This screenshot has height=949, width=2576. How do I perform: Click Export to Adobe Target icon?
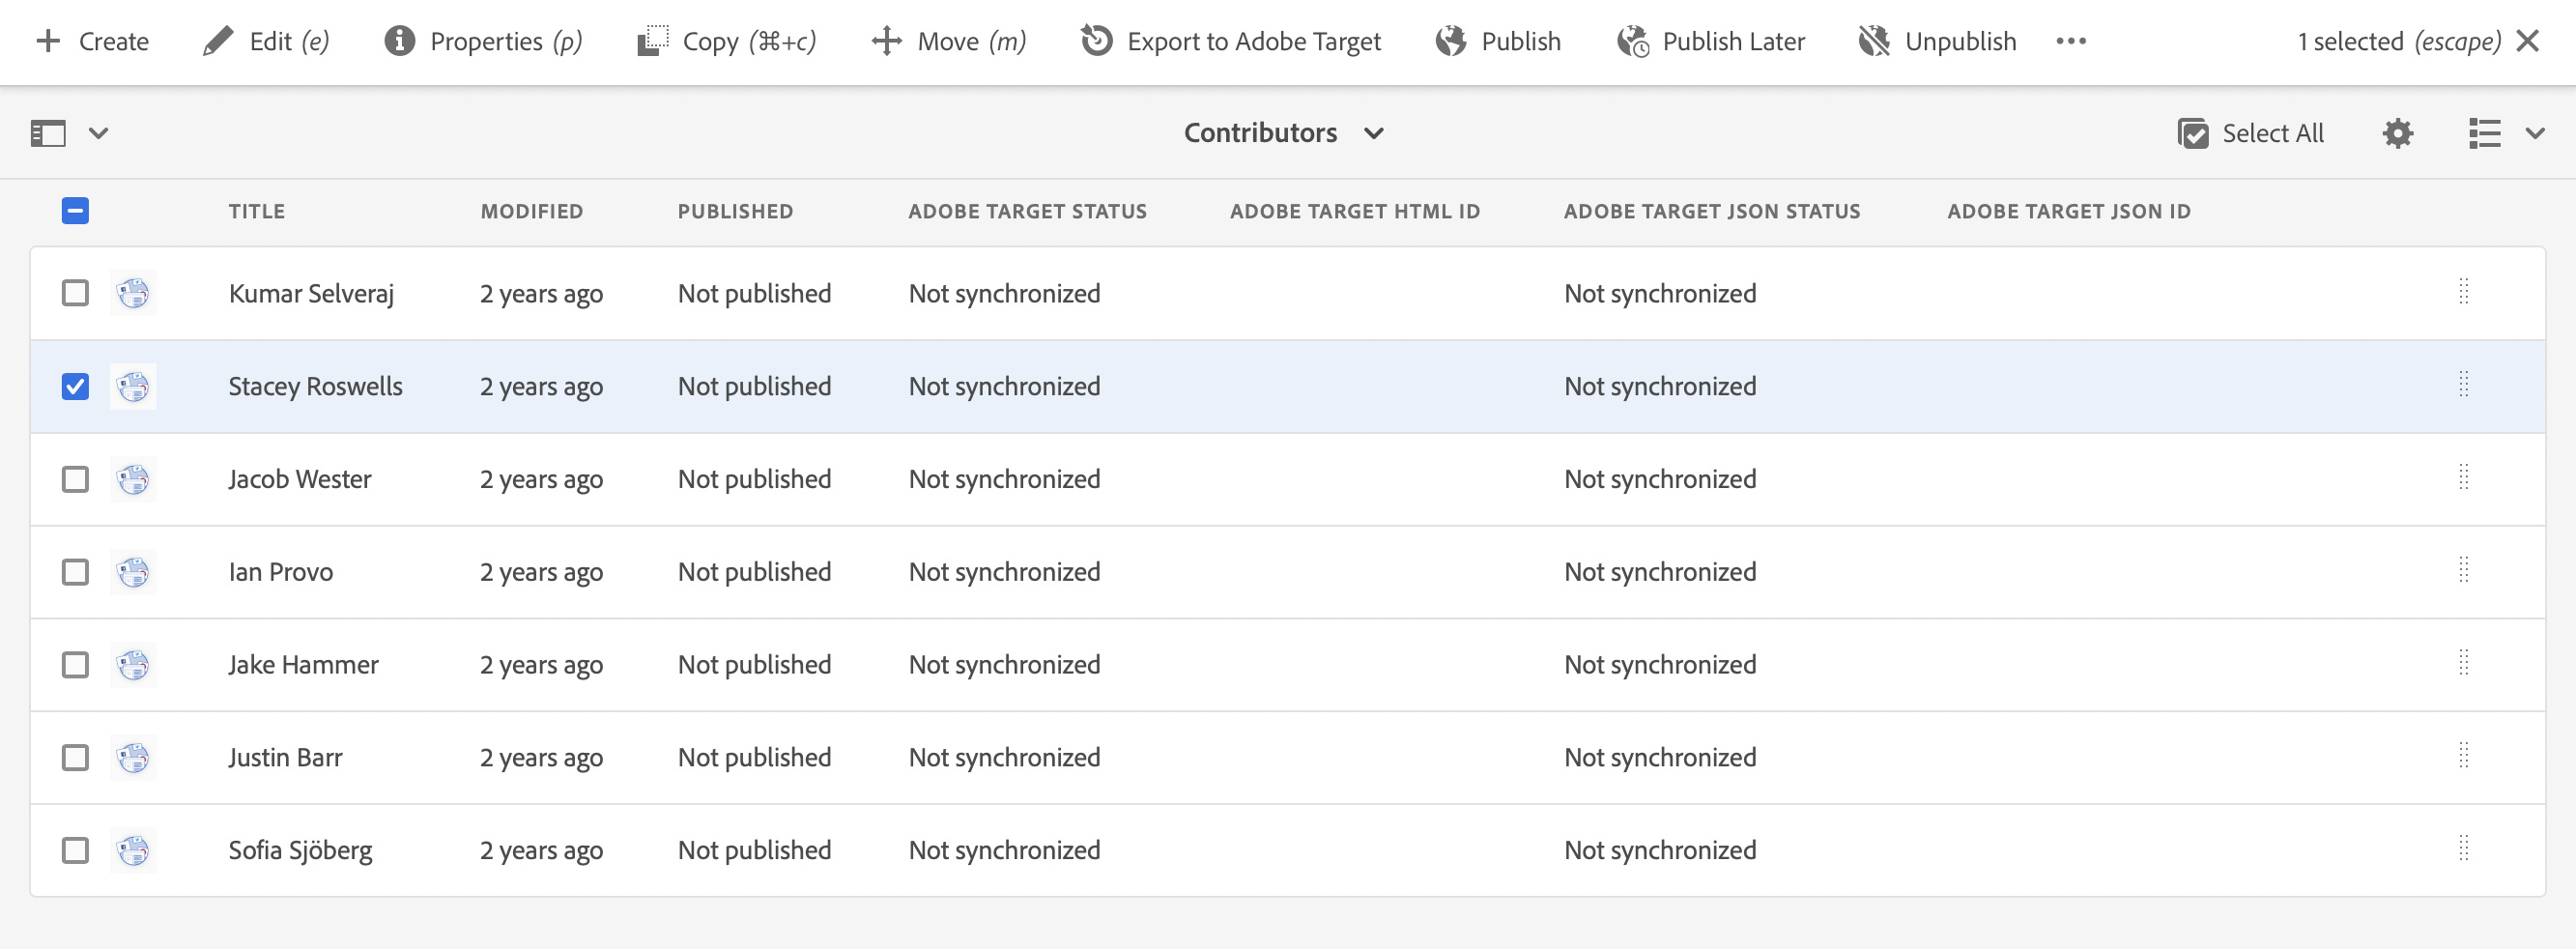(1096, 41)
